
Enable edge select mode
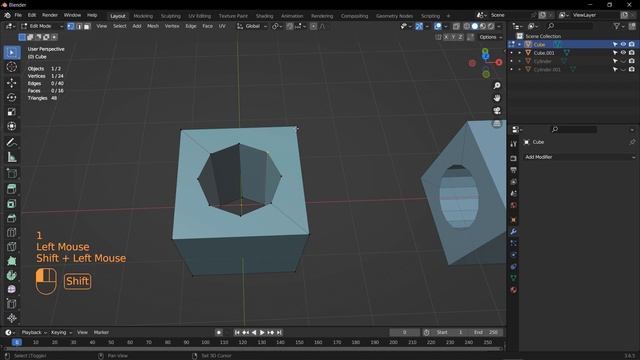pos(79,26)
